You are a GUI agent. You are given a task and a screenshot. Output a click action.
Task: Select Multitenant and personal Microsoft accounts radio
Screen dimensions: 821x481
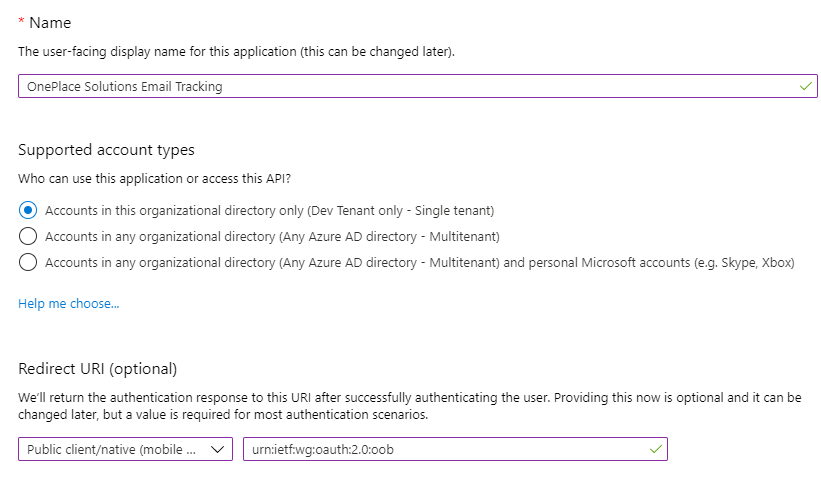point(28,263)
